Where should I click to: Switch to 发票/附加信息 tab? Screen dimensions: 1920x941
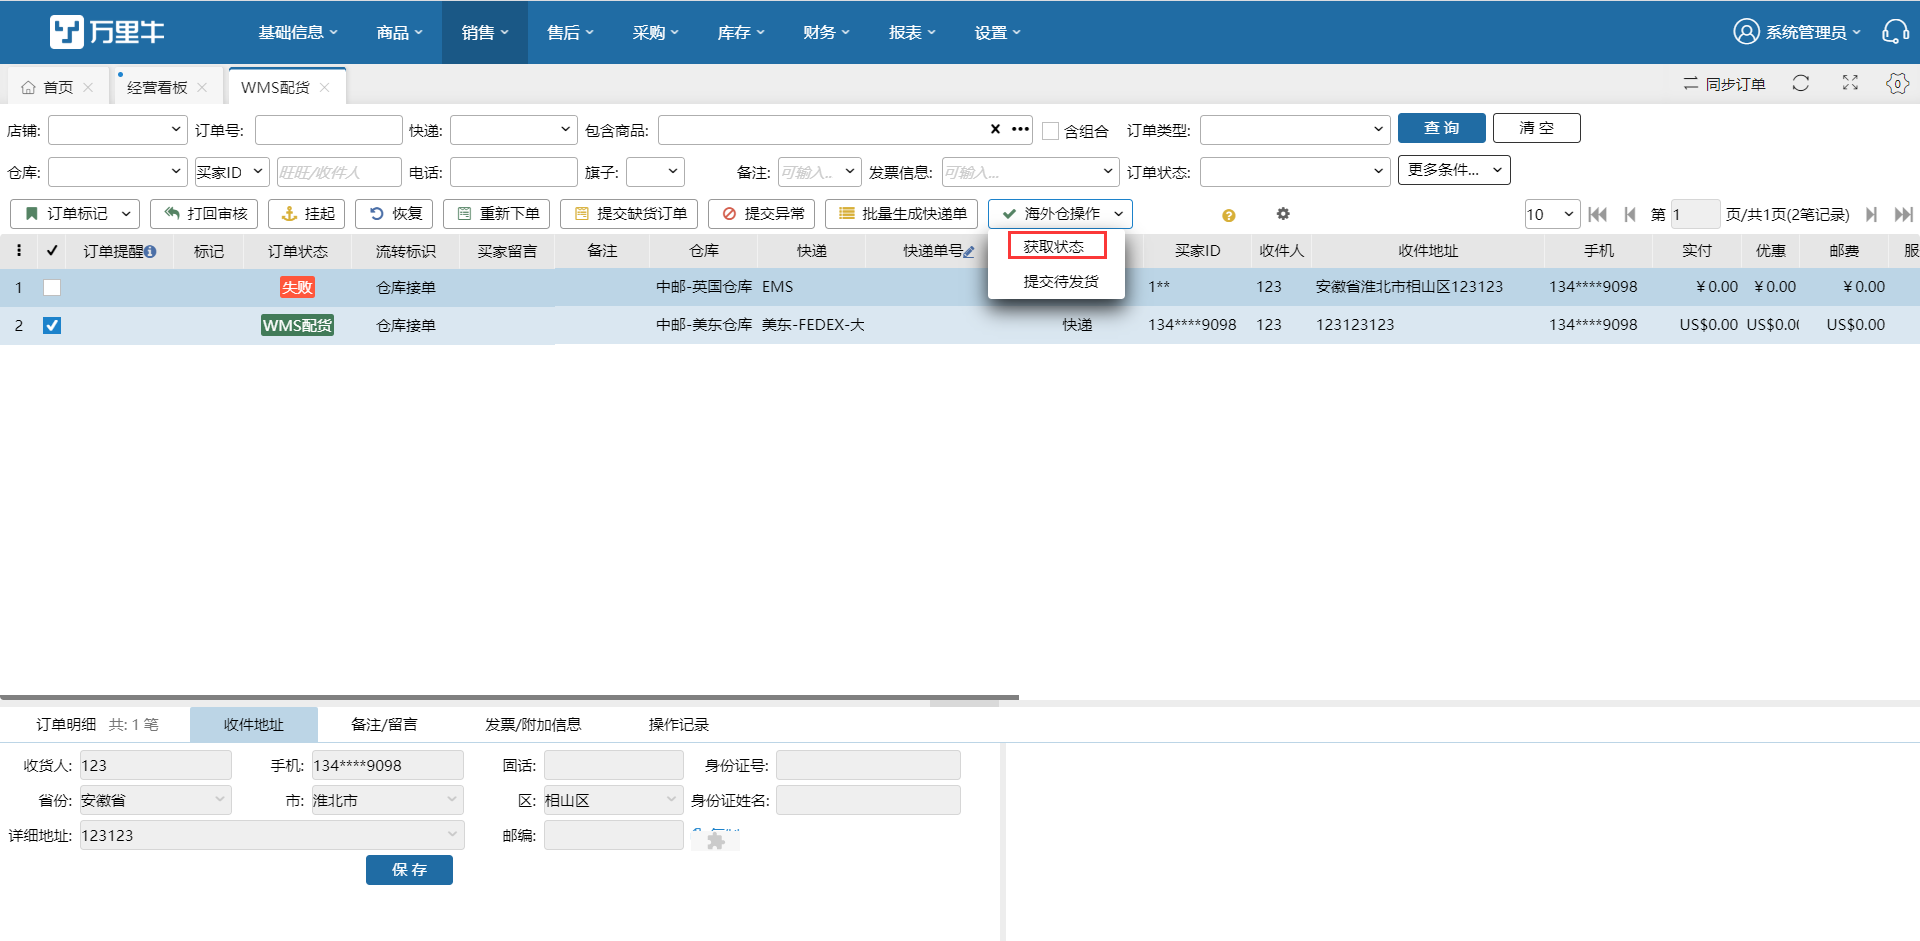tap(533, 725)
